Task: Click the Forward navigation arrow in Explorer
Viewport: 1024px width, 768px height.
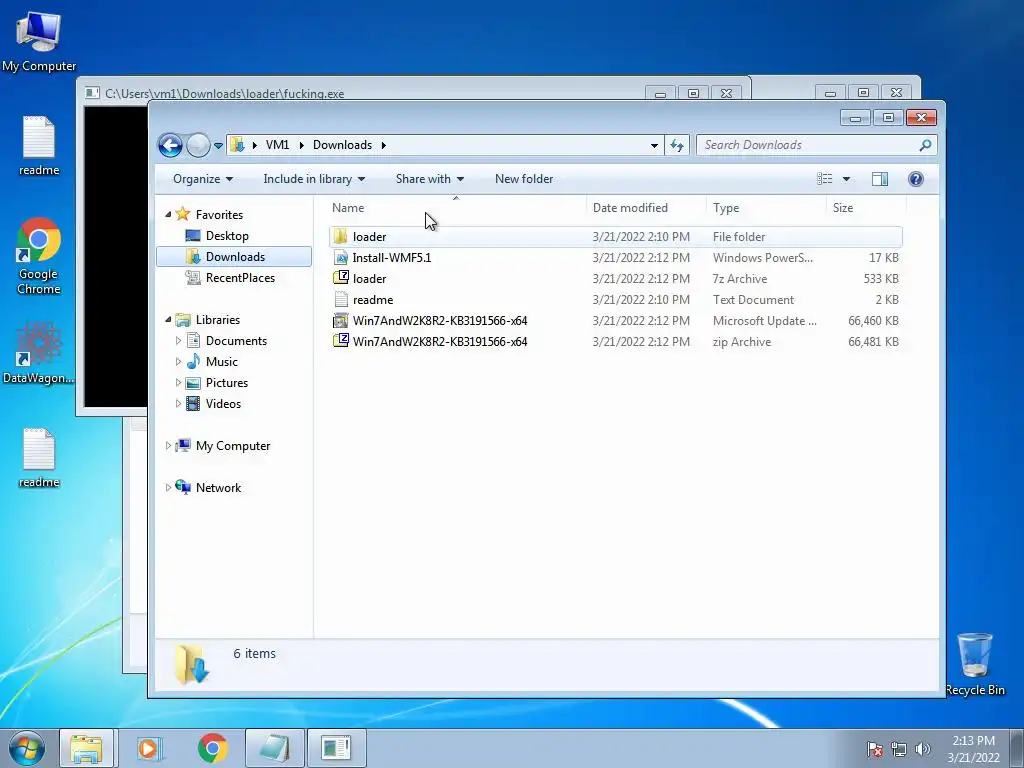Action: coord(198,145)
